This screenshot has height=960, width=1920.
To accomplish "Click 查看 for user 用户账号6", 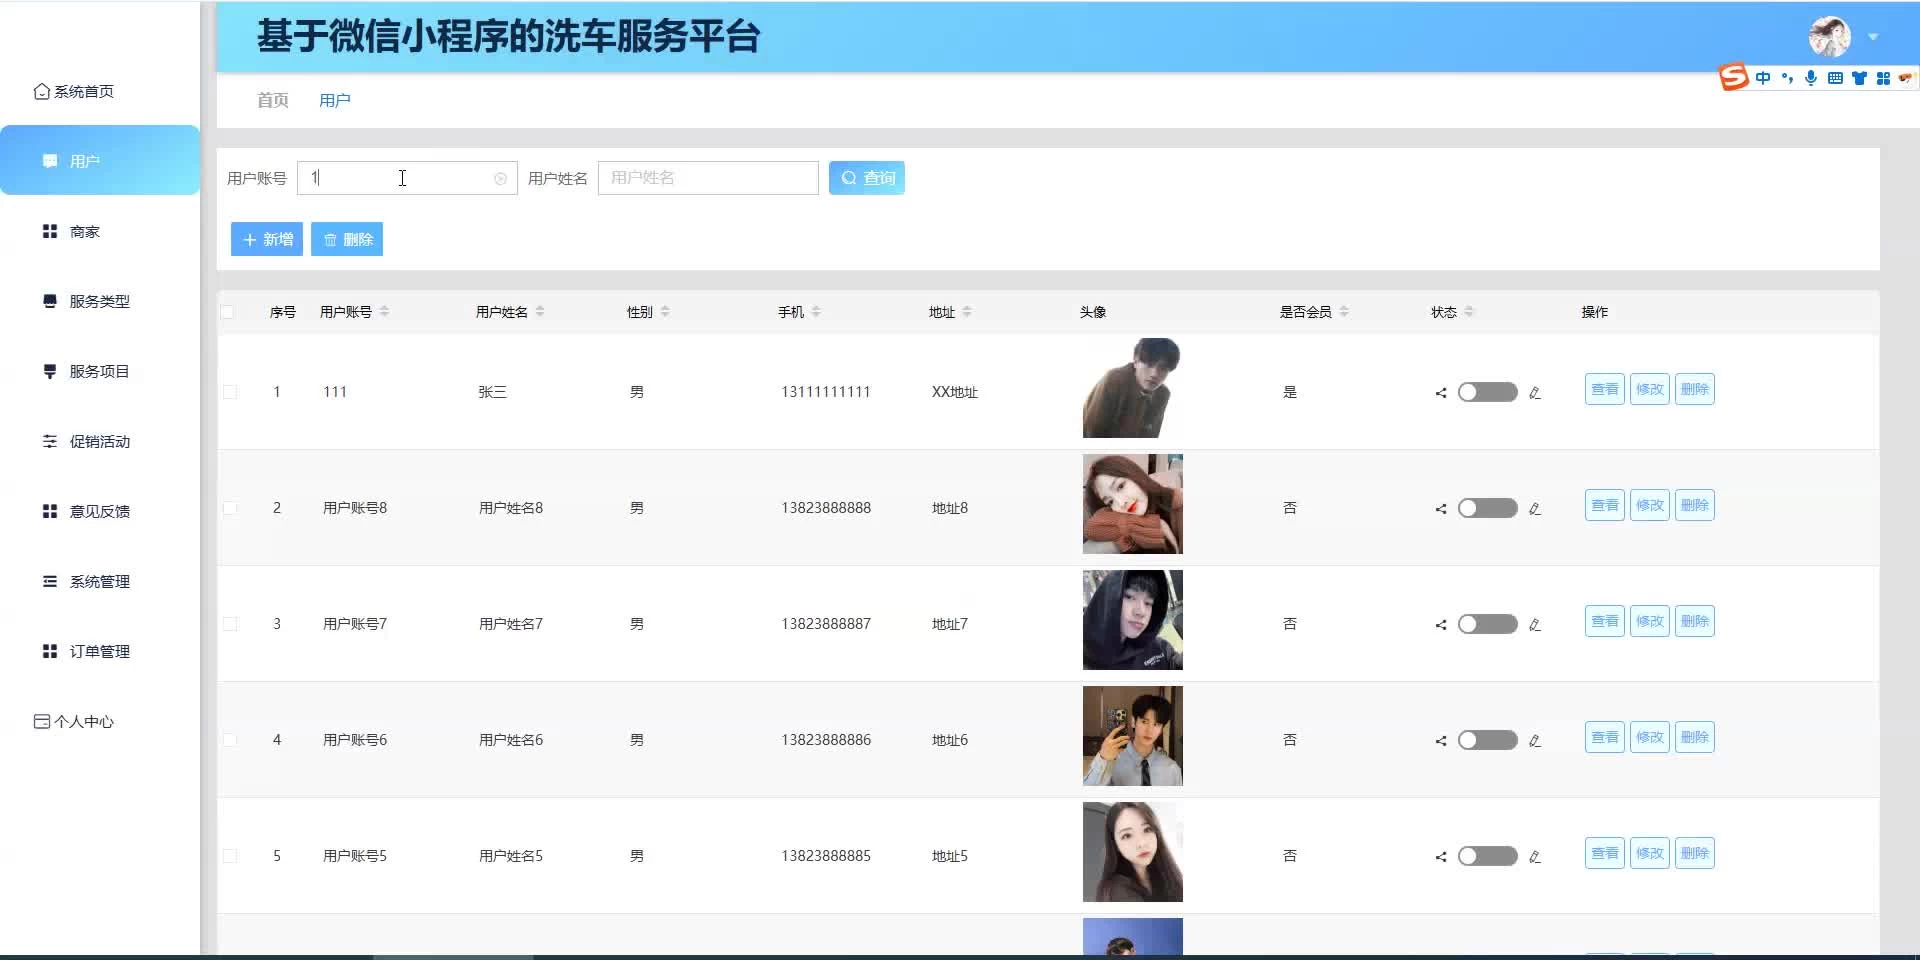I will [x=1605, y=737].
